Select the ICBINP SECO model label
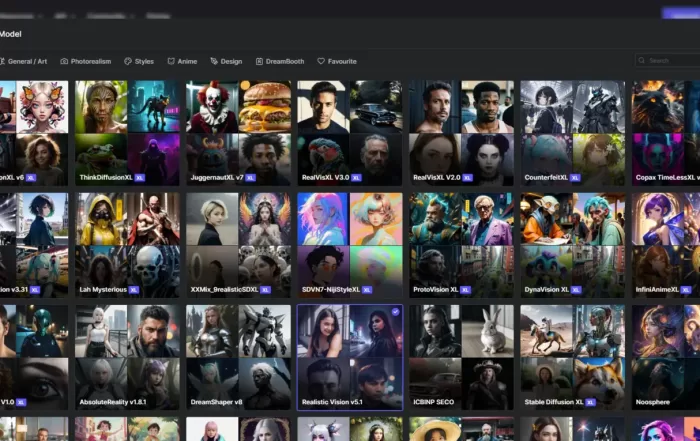This screenshot has height=441, width=700. [x=433, y=402]
